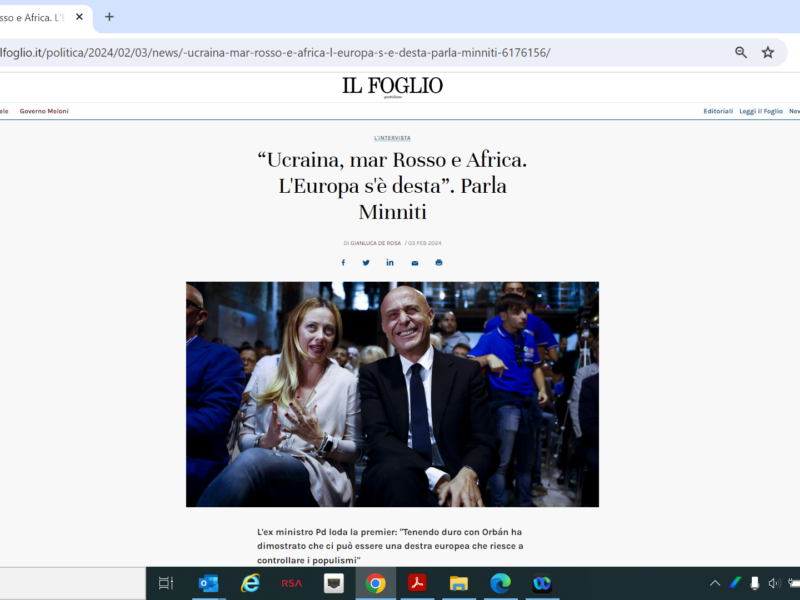Bookmark this page with star icon
Viewport: 800px width, 600px height.
coord(768,52)
